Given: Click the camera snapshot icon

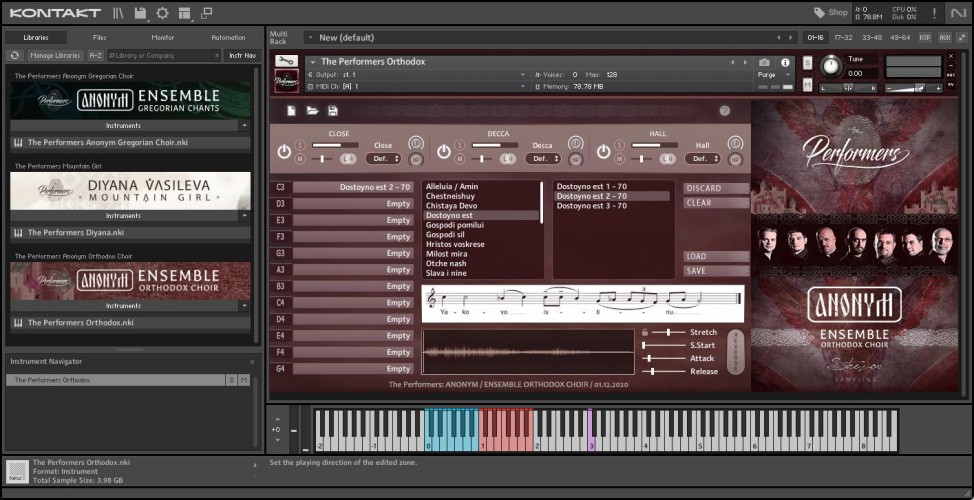Looking at the screenshot, I should click(765, 62).
